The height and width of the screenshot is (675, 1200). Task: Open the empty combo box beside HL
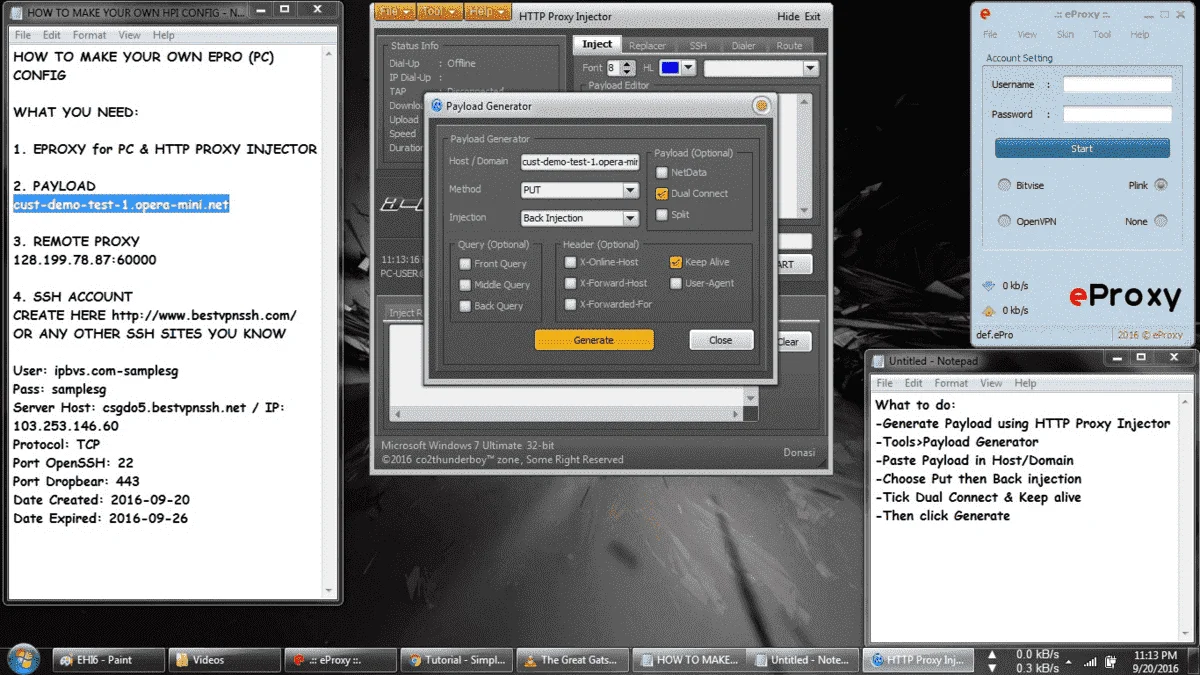(761, 68)
